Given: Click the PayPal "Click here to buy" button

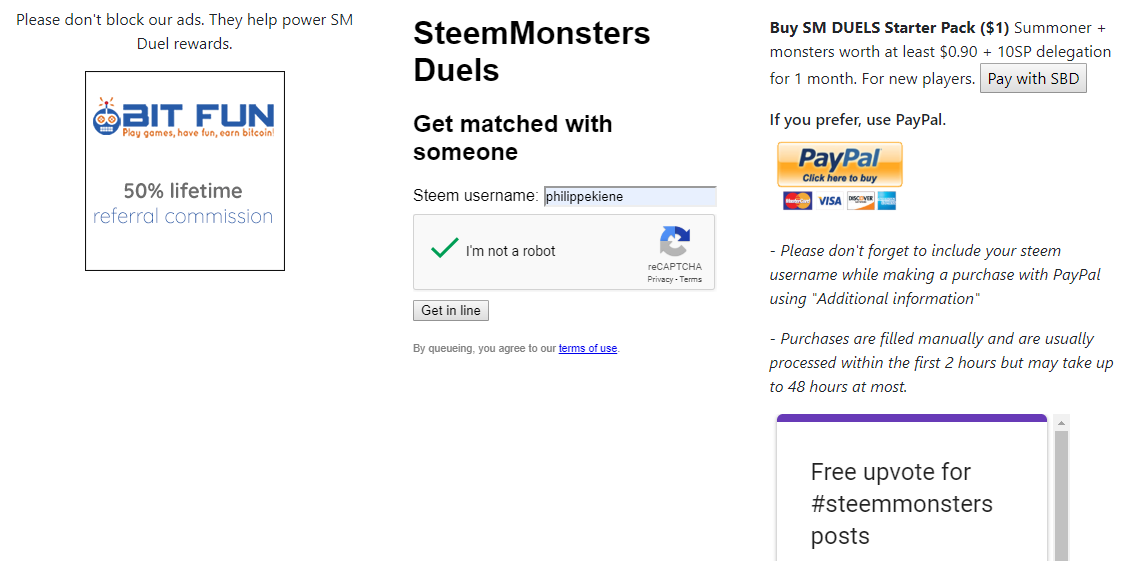Looking at the screenshot, I should coord(839,164).
